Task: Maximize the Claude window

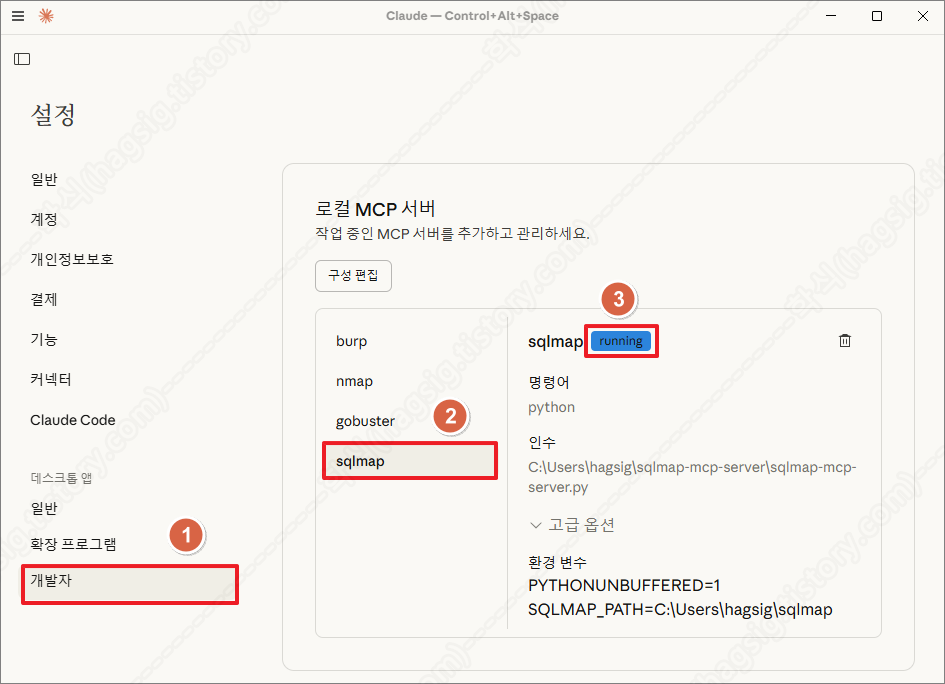Action: (877, 16)
